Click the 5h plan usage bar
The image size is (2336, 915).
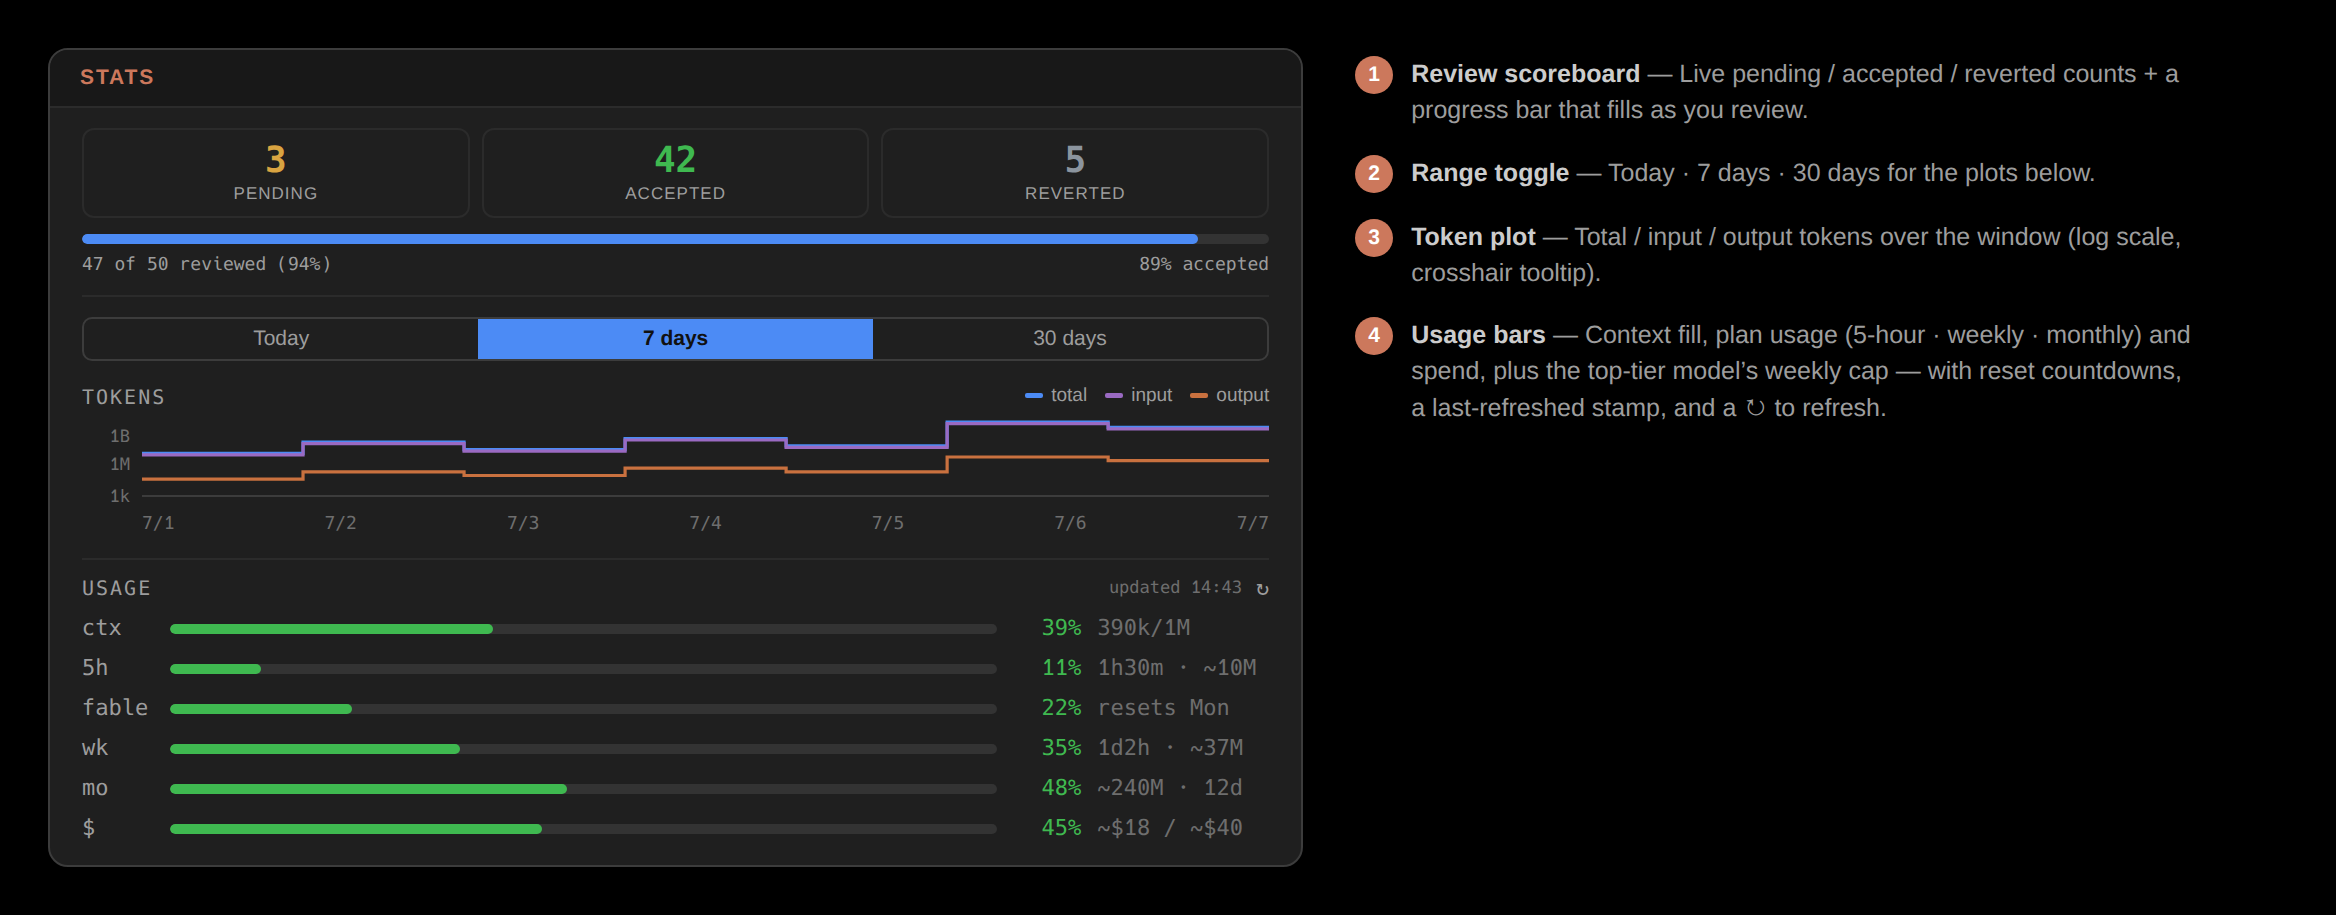click(x=583, y=669)
